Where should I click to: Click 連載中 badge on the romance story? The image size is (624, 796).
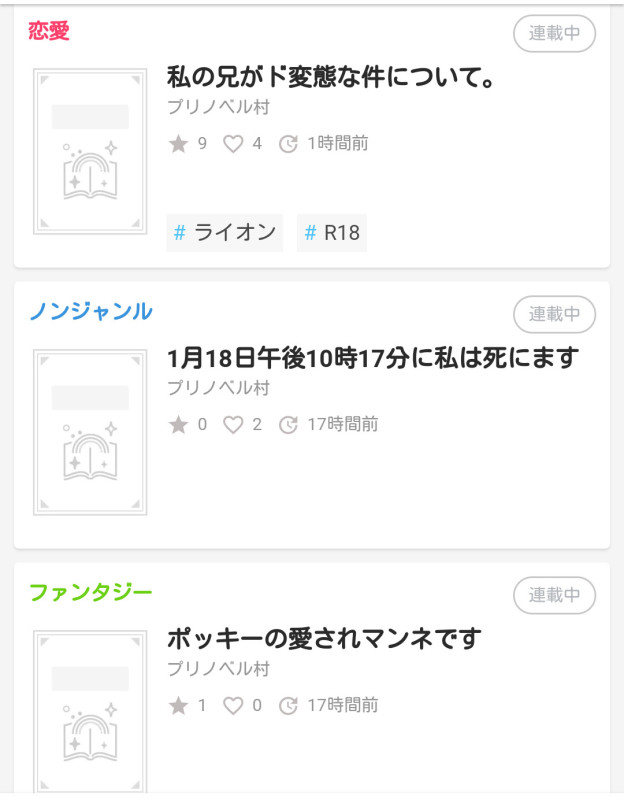(x=554, y=34)
